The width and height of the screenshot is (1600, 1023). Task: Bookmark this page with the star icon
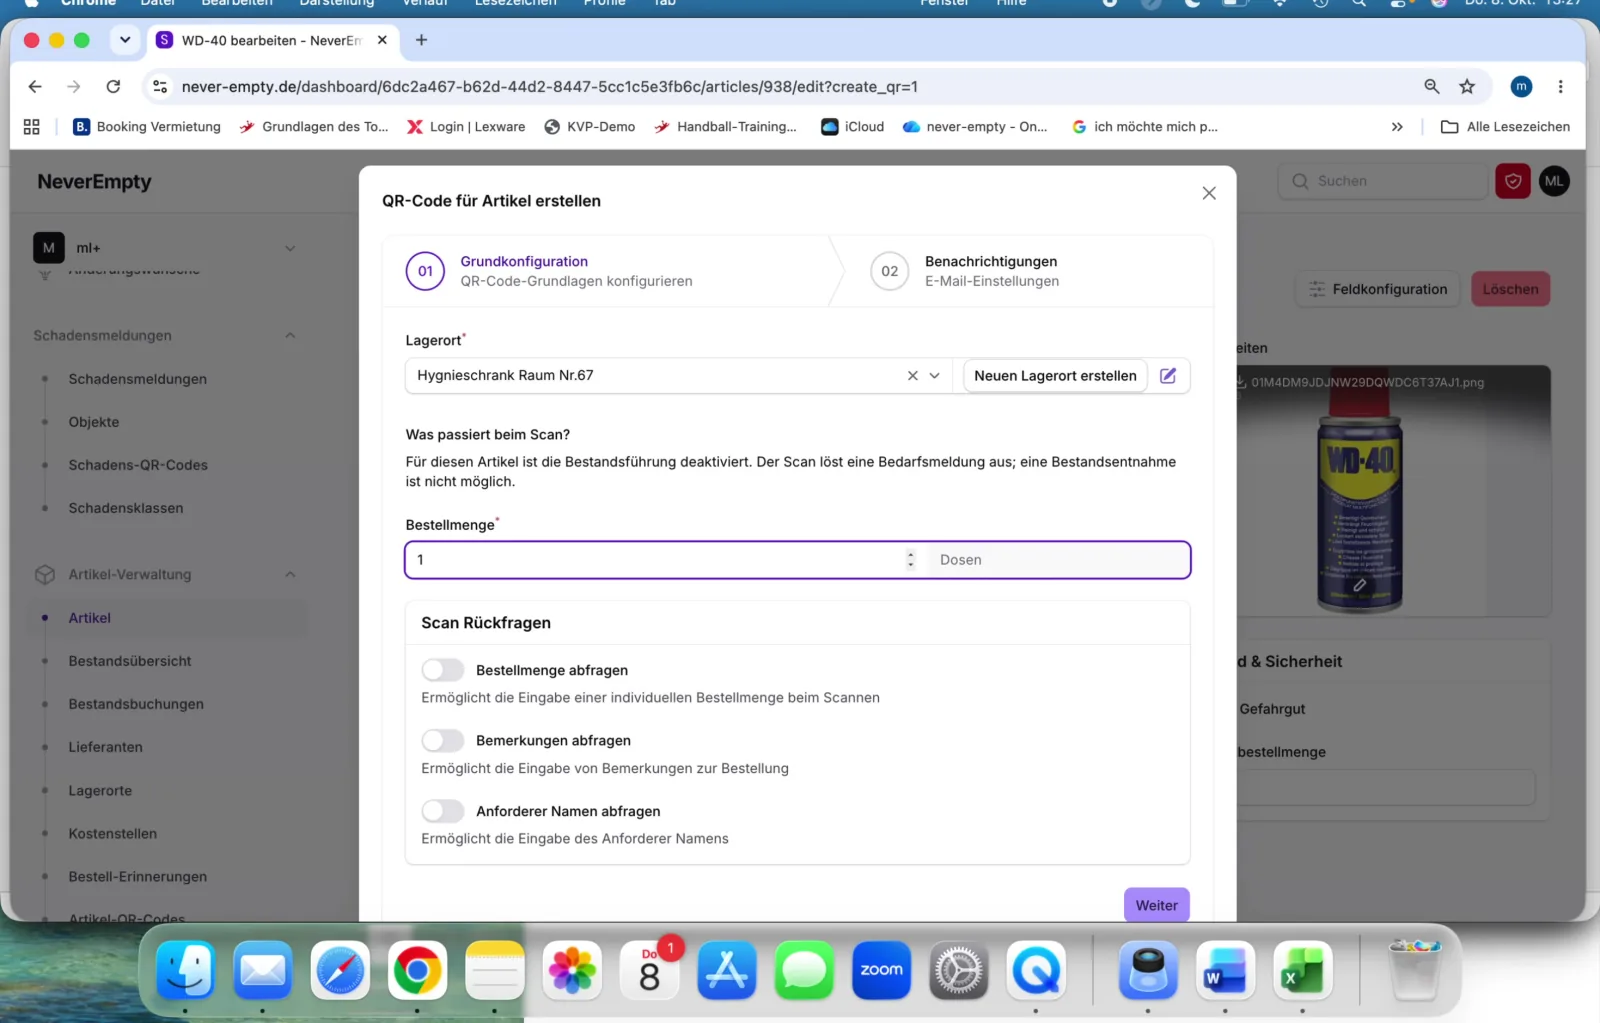pos(1467,87)
